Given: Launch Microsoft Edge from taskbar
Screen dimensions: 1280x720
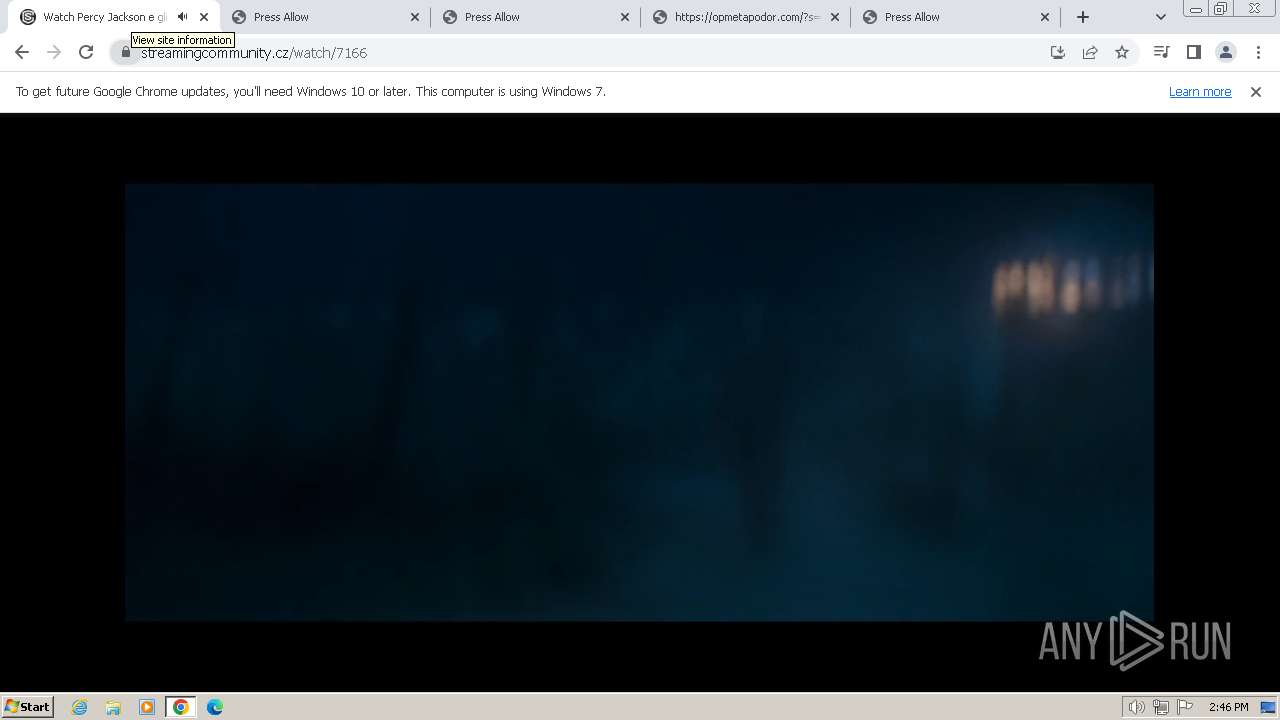Looking at the screenshot, I should point(215,707).
